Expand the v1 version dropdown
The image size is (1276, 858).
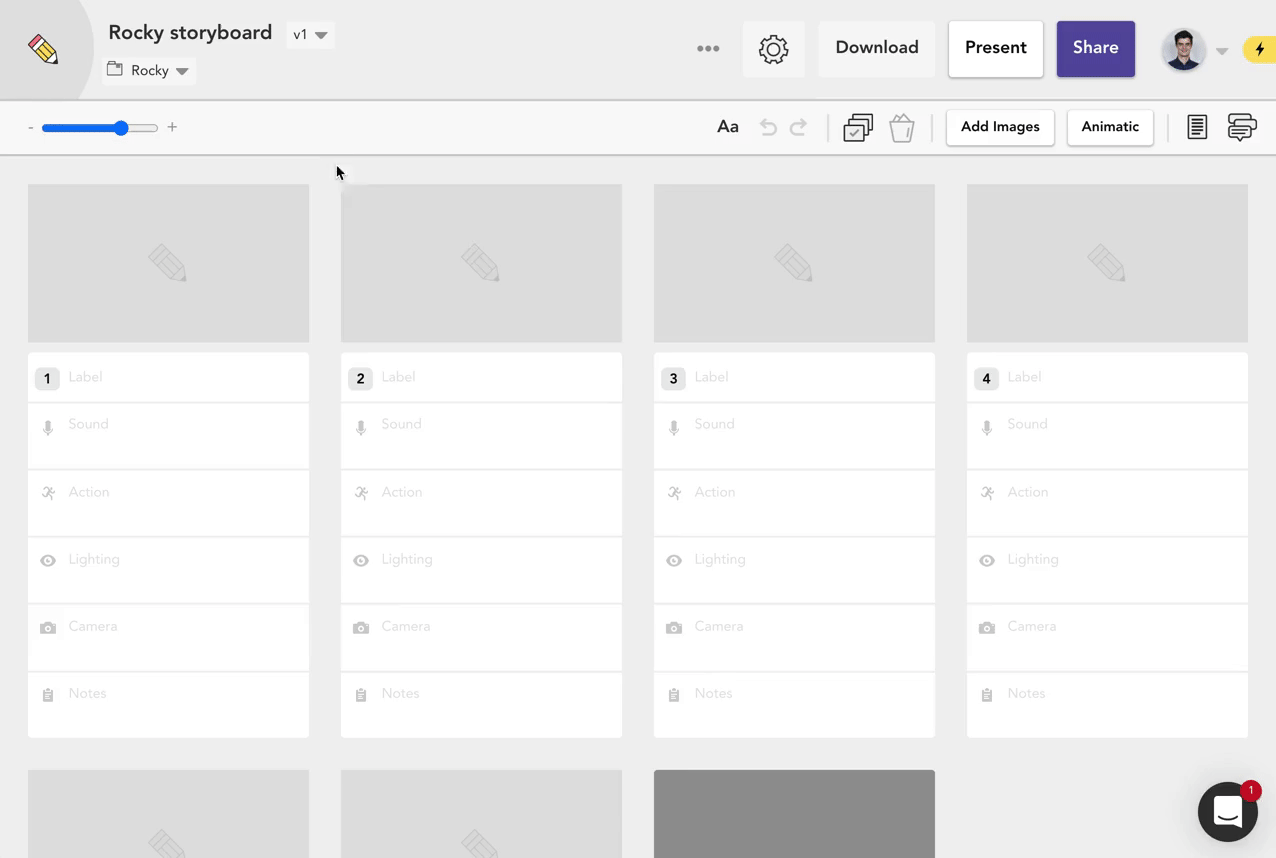click(310, 35)
